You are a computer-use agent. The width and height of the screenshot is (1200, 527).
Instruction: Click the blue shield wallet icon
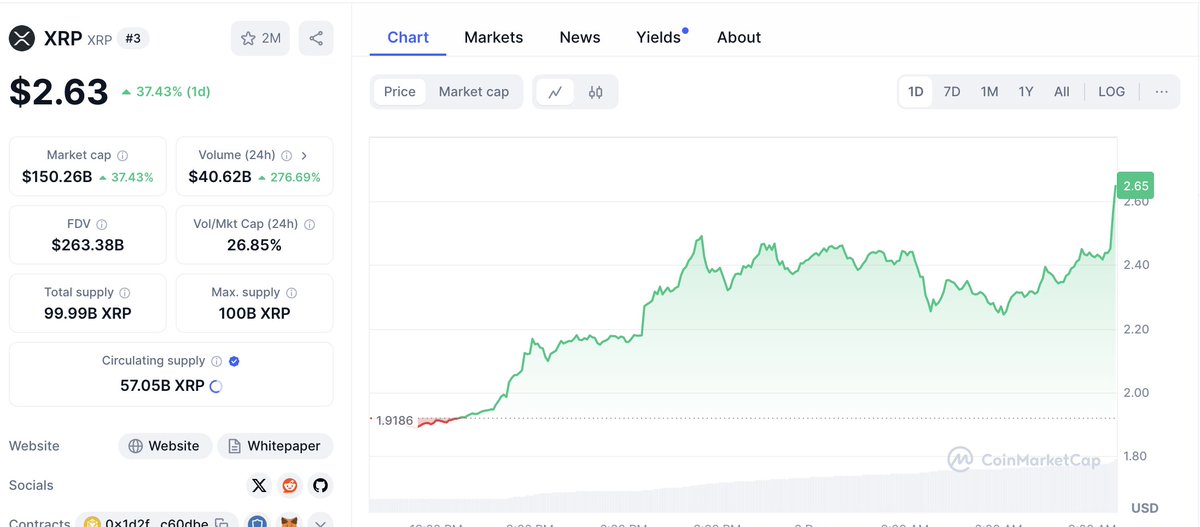click(x=257, y=521)
